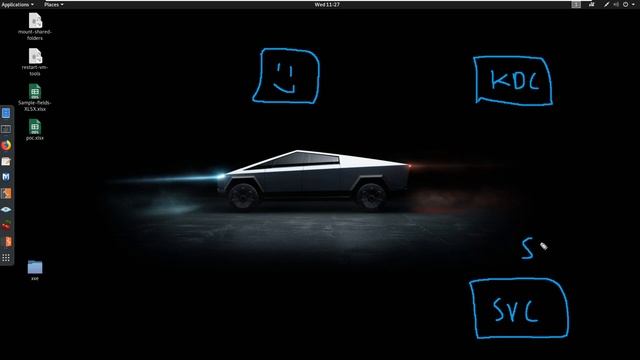Click the icon right of the workspace indicator
Image resolution: width=640 pixels, height=360 pixels.
[592, 4]
